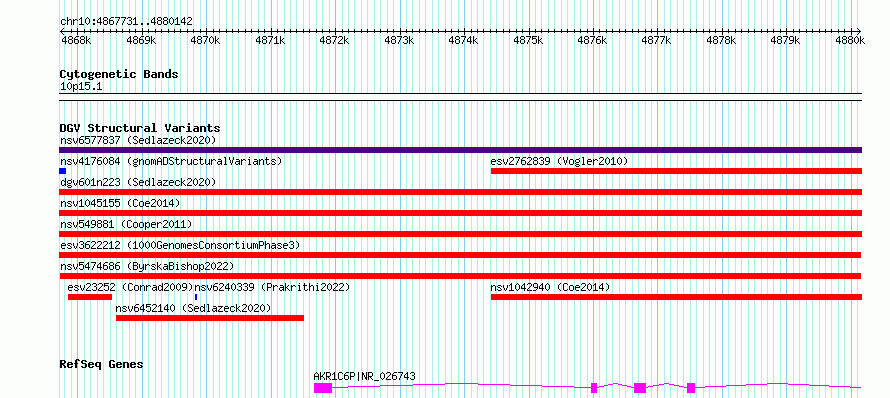890x398 pixels.
Task: Click the 4873k ruler tick label
Action: coord(398,40)
